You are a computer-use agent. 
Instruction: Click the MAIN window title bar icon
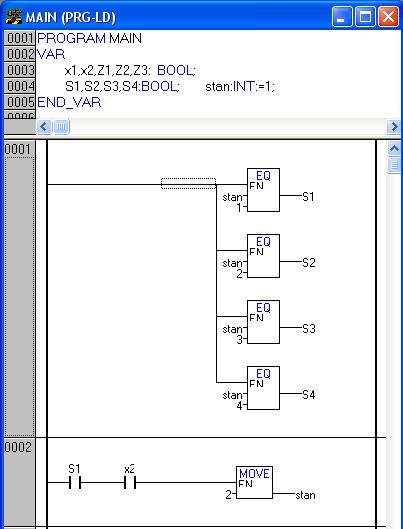(13, 17)
